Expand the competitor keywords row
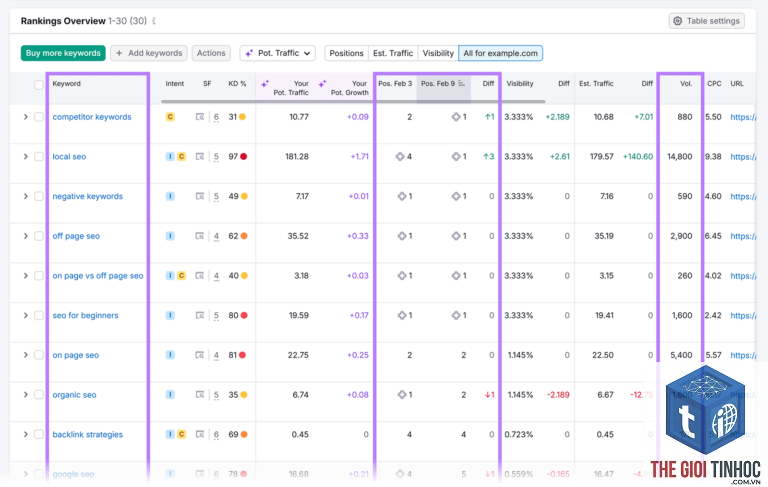The height and width of the screenshot is (487, 768). [x=25, y=117]
